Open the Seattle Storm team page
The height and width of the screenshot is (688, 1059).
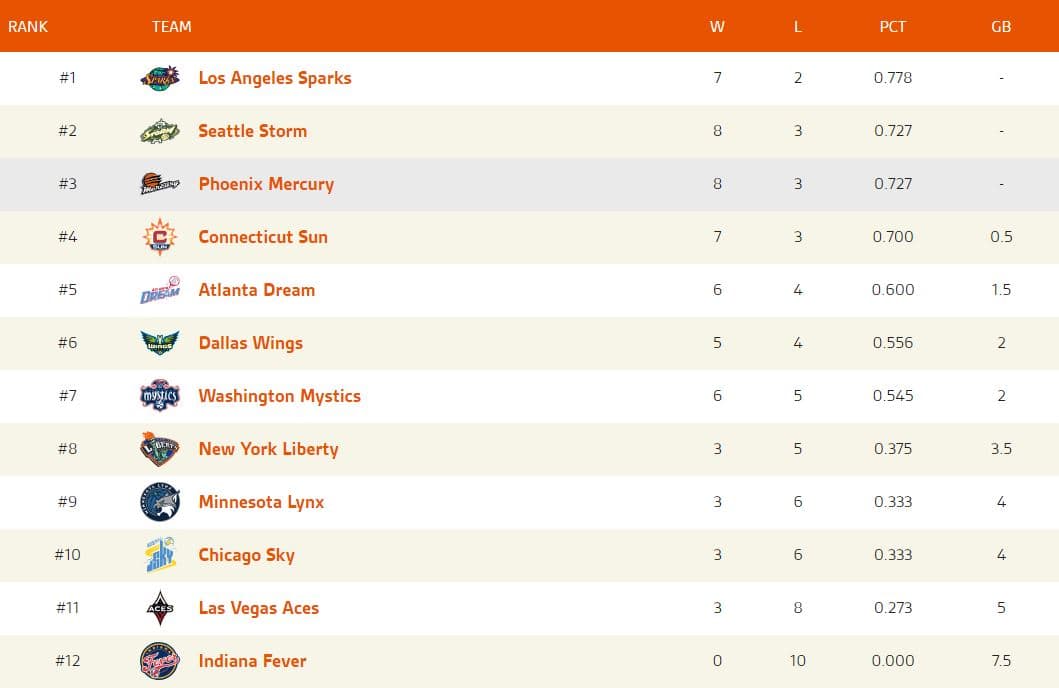point(252,131)
